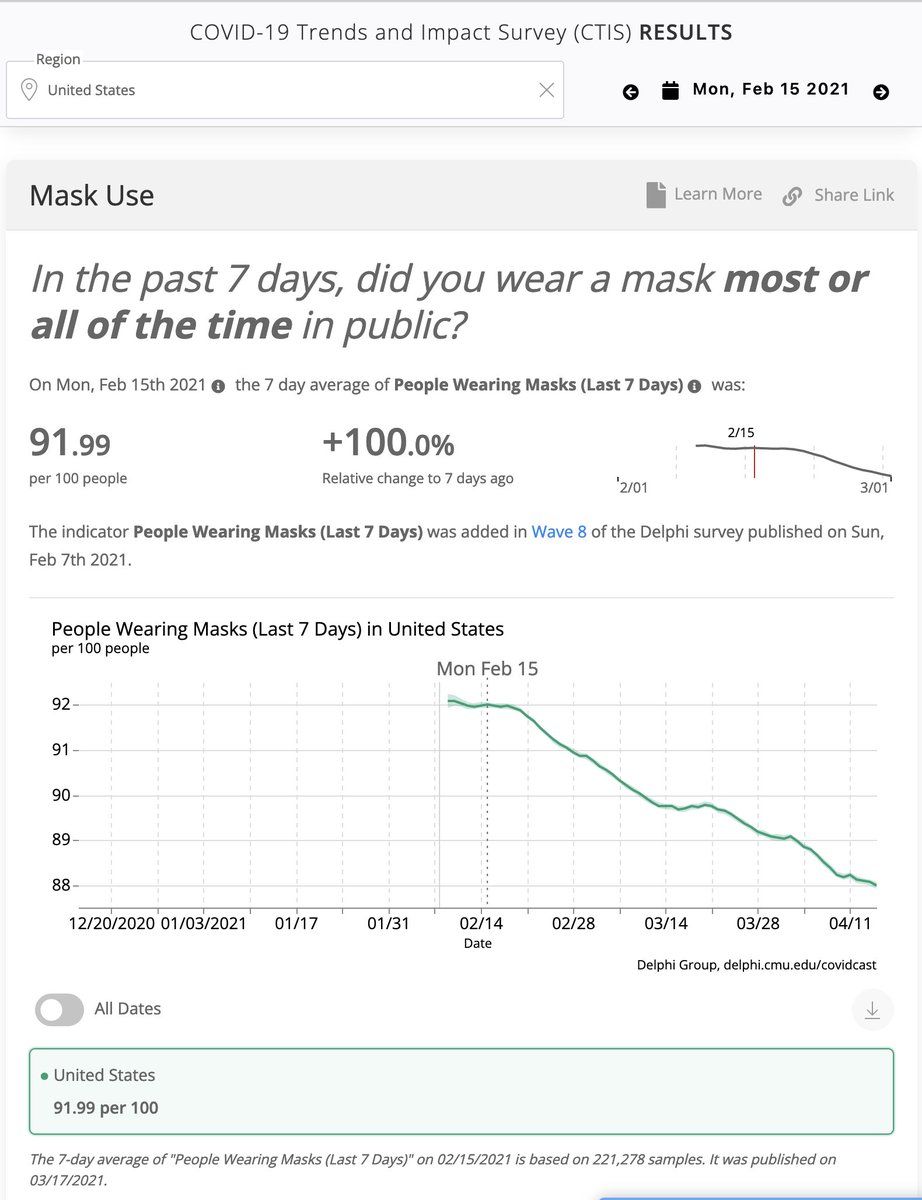Image resolution: width=922 pixels, height=1200 pixels.
Task: Advance to the next date with right arrow
Action: [881, 92]
